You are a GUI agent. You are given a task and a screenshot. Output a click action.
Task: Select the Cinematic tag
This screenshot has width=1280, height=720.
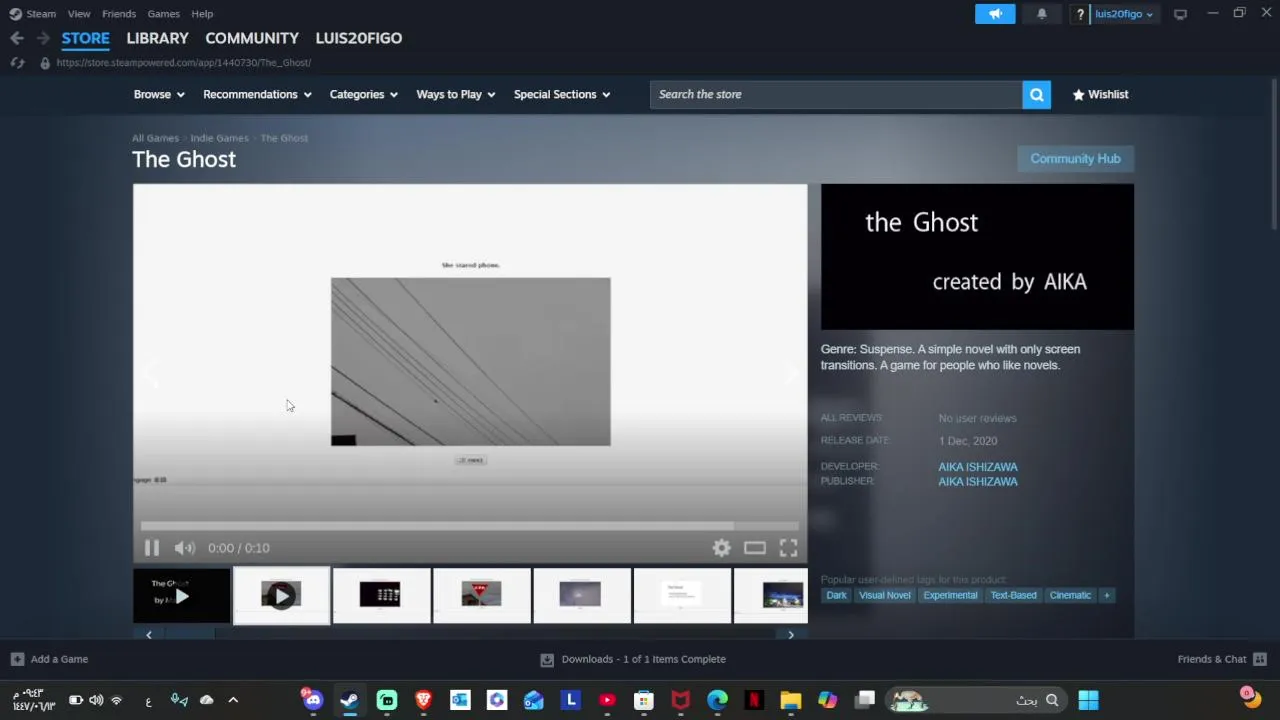(x=1070, y=595)
